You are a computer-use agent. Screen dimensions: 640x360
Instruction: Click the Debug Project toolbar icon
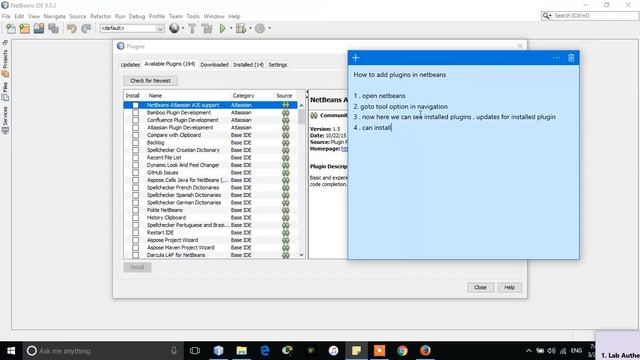coord(241,29)
